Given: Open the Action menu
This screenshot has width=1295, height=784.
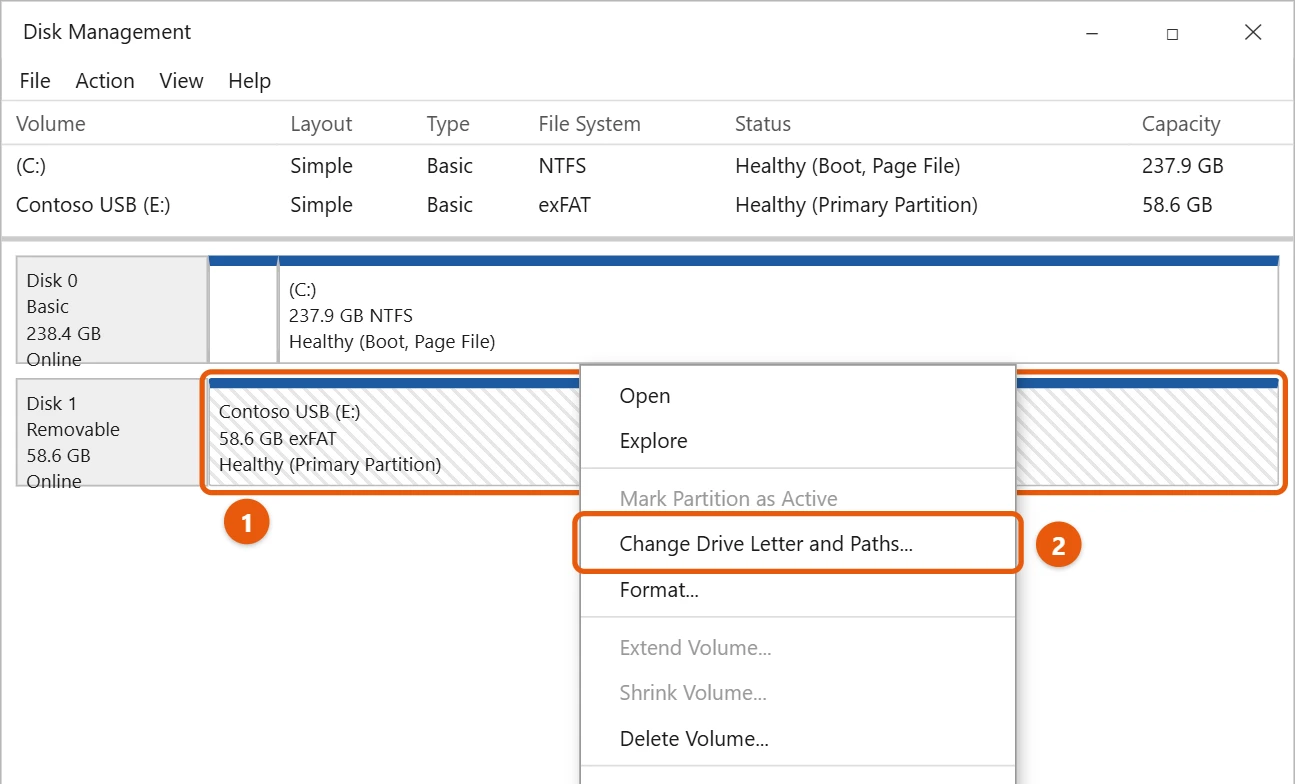Looking at the screenshot, I should (105, 81).
